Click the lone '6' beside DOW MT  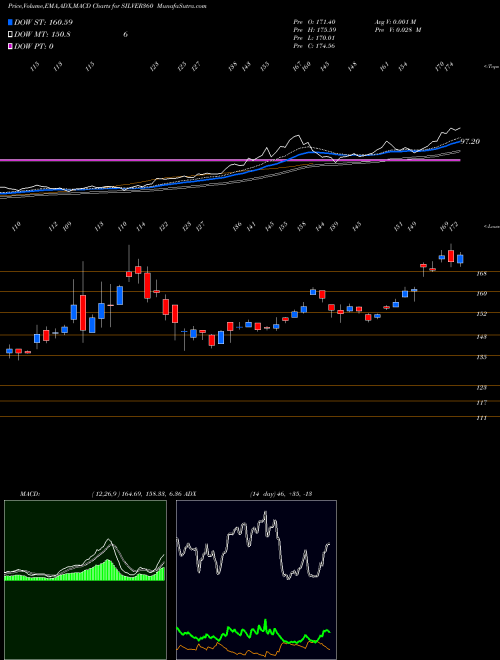click(125, 35)
